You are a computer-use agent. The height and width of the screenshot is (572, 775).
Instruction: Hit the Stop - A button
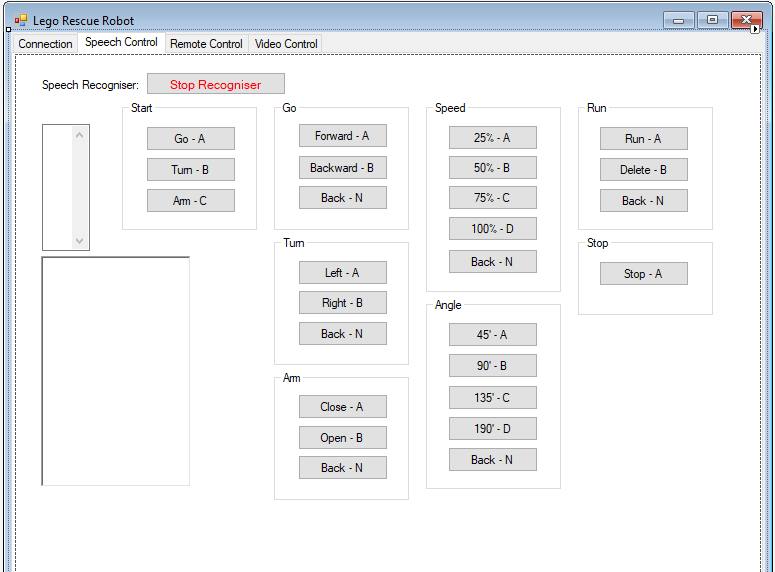tap(643, 274)
